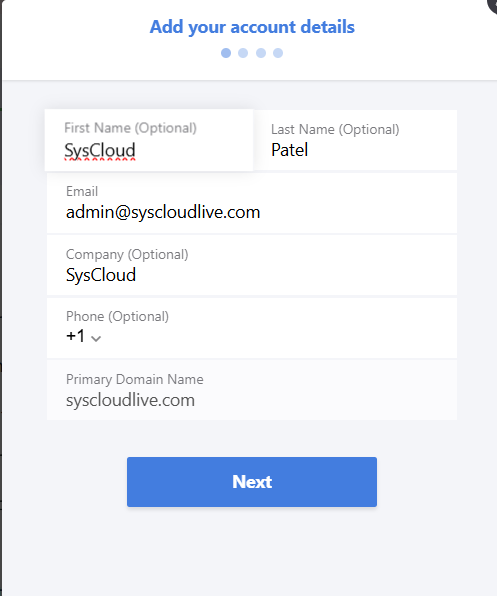
Task: Click the First Name field containing SysCloud
Action: (149, 140)
